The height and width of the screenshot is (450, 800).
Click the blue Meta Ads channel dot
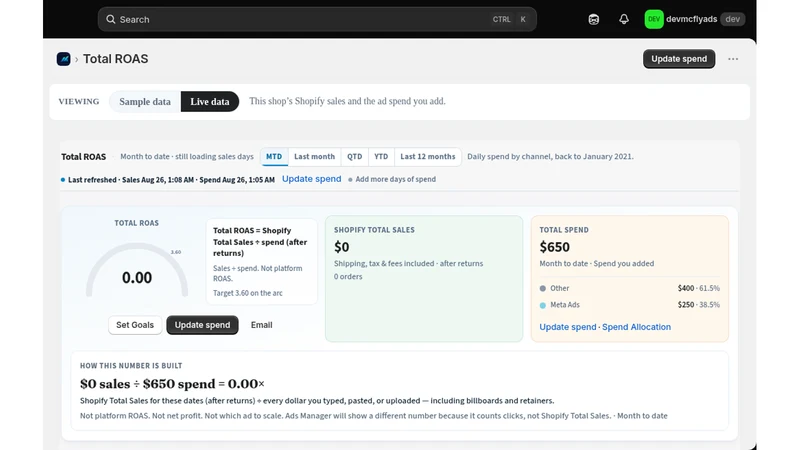(542, 305)
